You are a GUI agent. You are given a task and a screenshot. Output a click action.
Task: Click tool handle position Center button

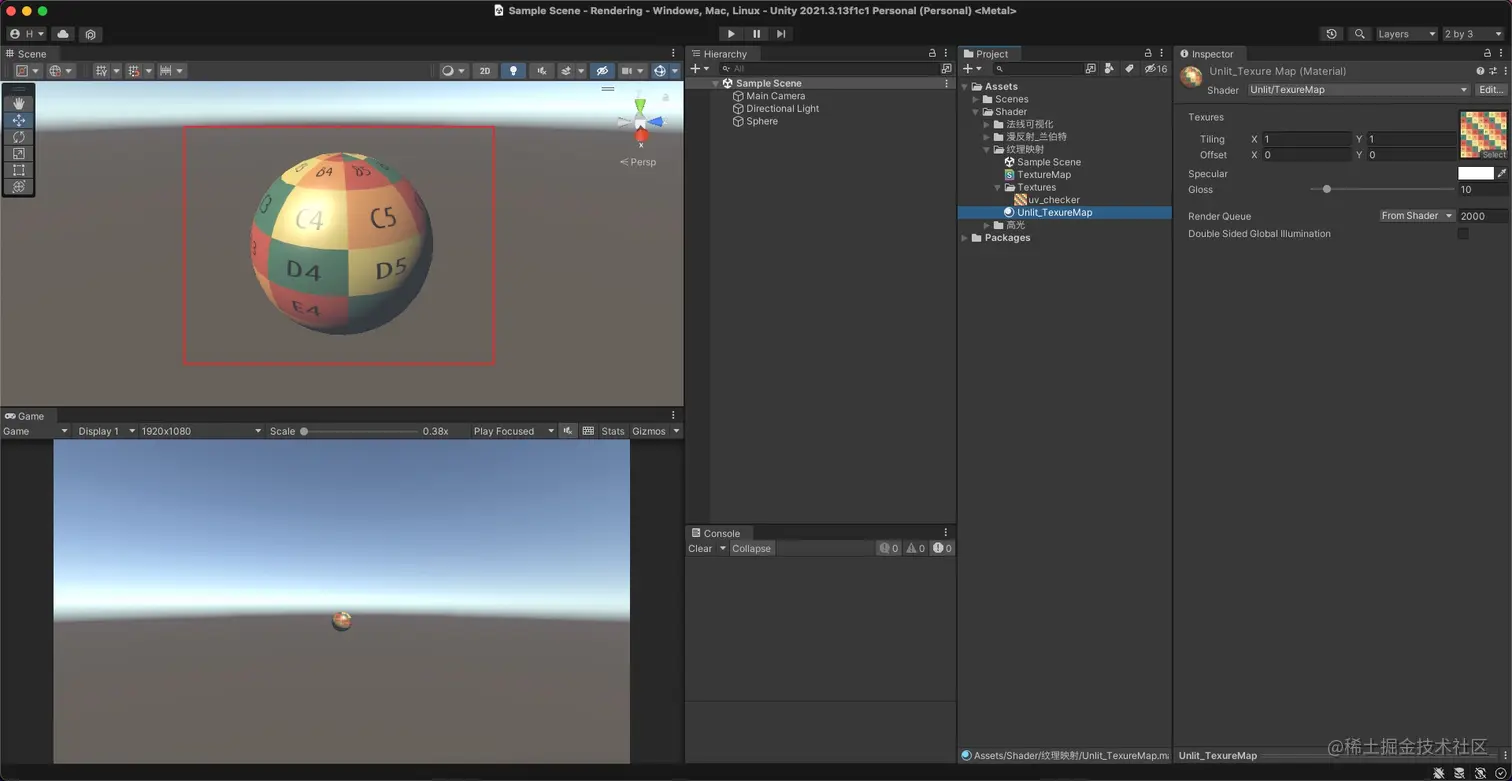[28, 71]
